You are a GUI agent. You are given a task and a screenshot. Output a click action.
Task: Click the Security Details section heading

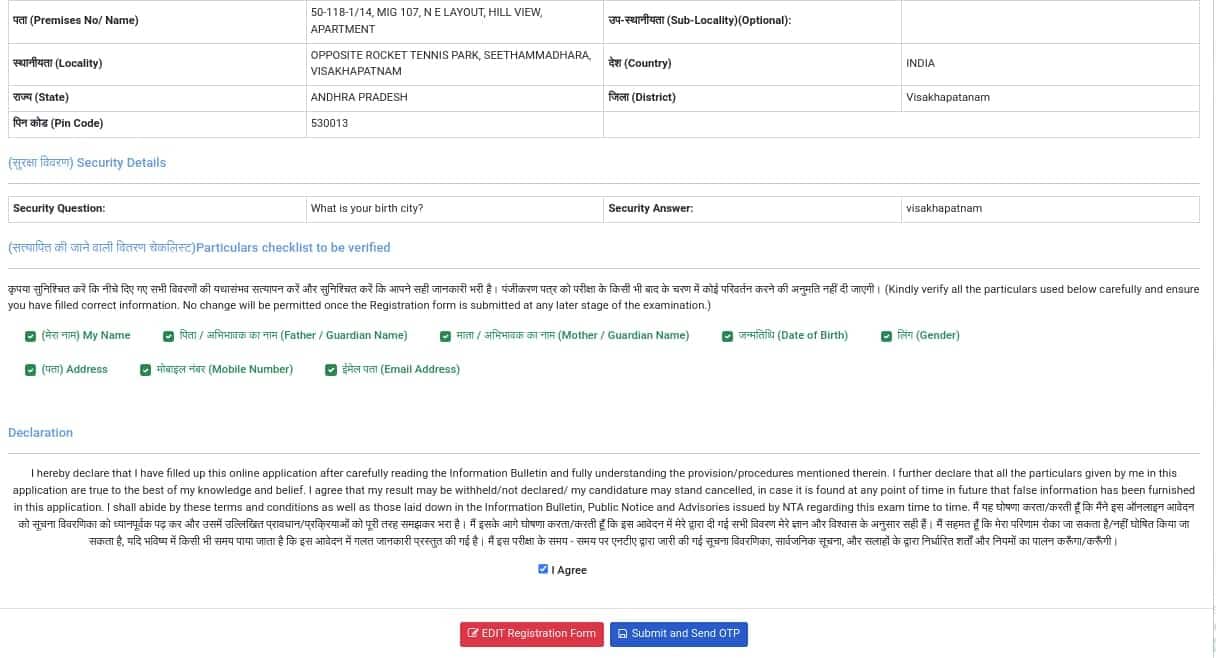pyautogui.click(x=87, y=163)
